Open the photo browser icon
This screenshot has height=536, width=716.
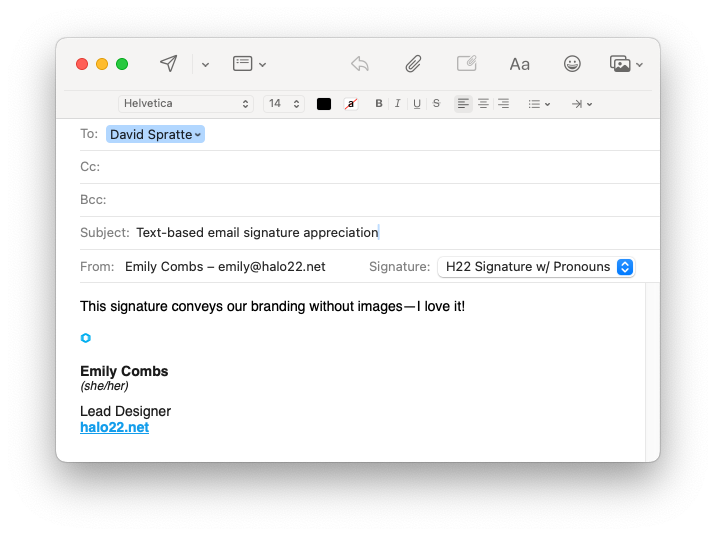click(620, 64)
